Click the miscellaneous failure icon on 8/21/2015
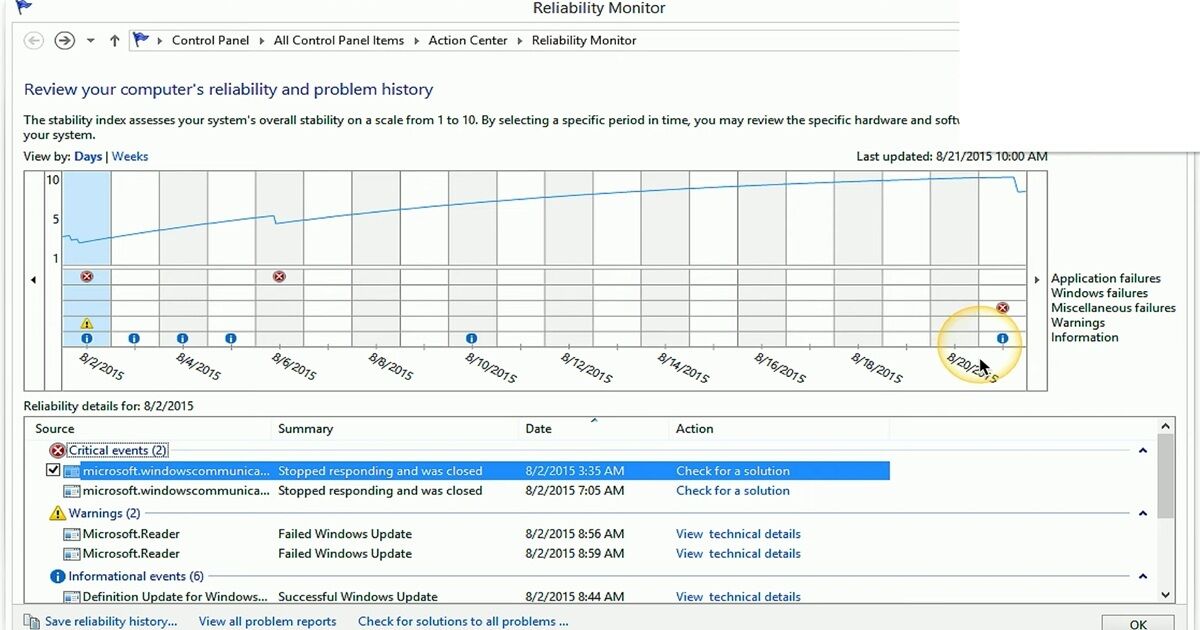This screenshot has height=630, width=1200. pos(1002,308)
